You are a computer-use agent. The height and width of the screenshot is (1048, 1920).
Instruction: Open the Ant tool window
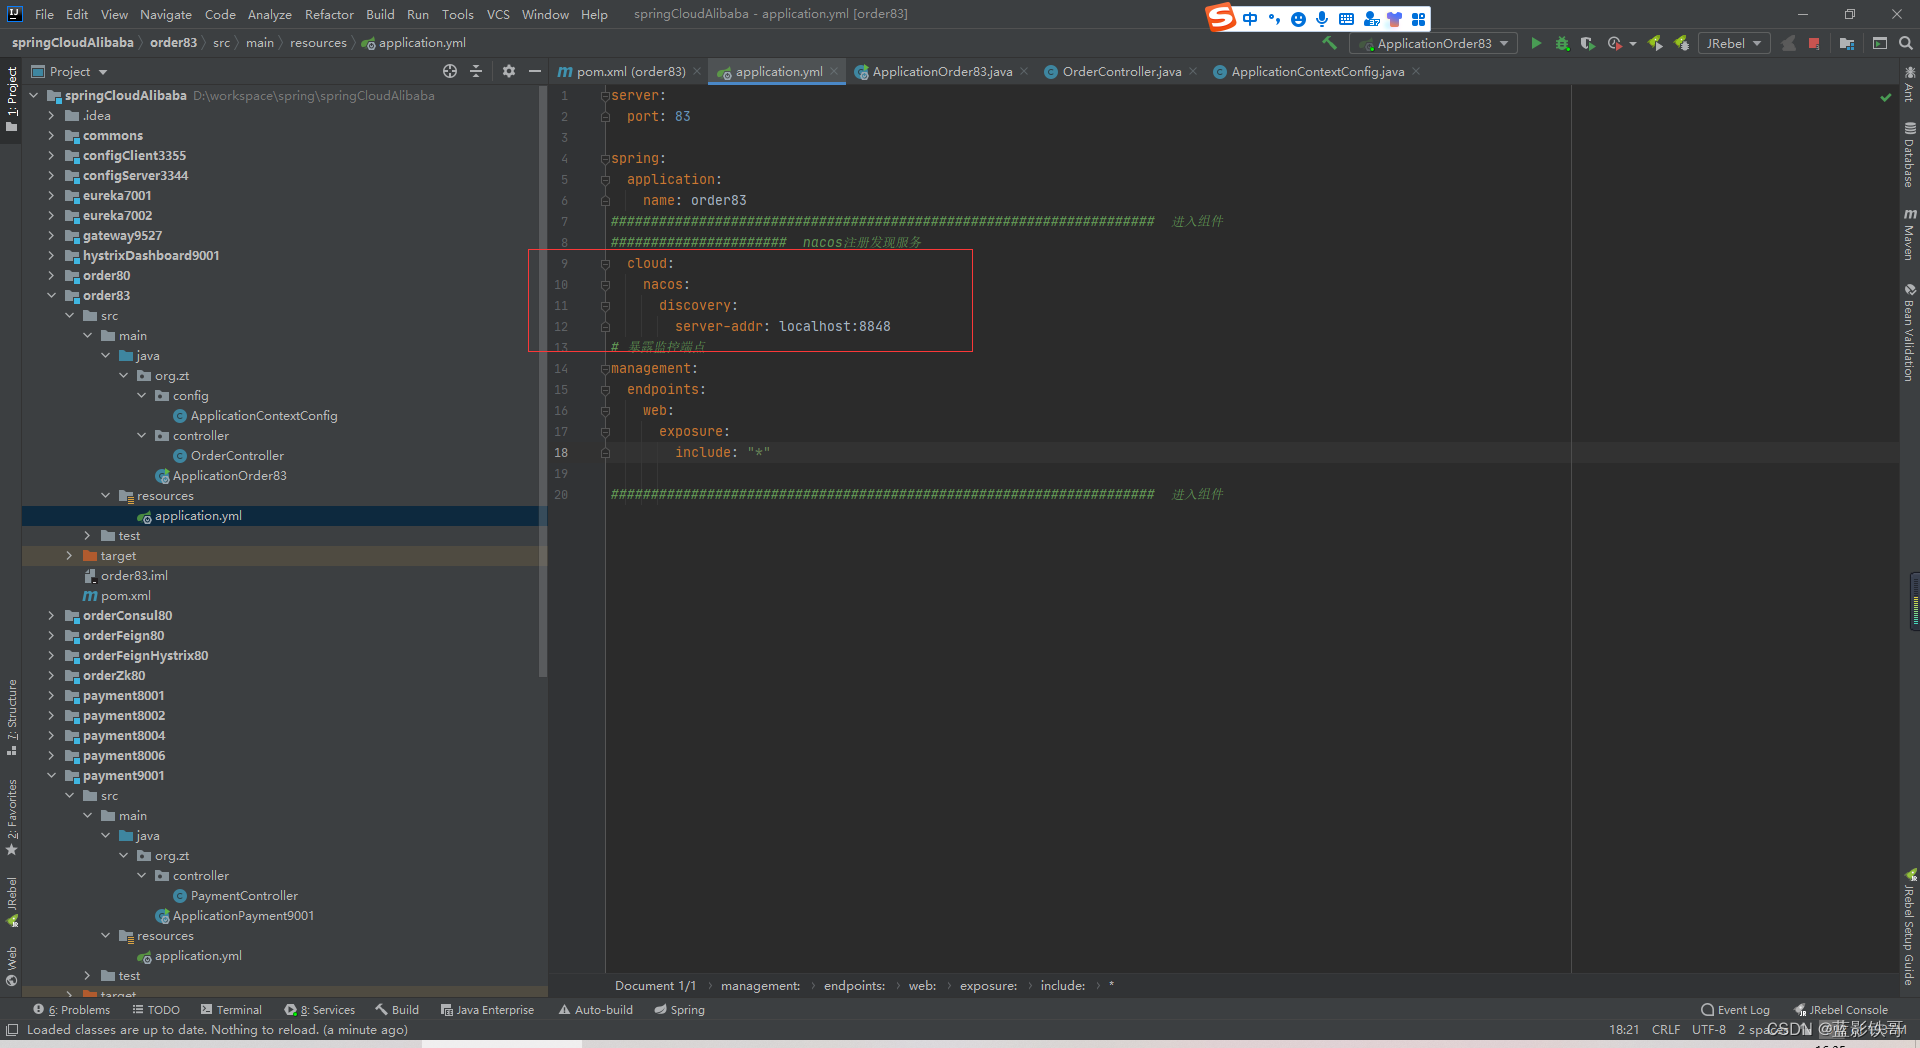click(1909, 84)
